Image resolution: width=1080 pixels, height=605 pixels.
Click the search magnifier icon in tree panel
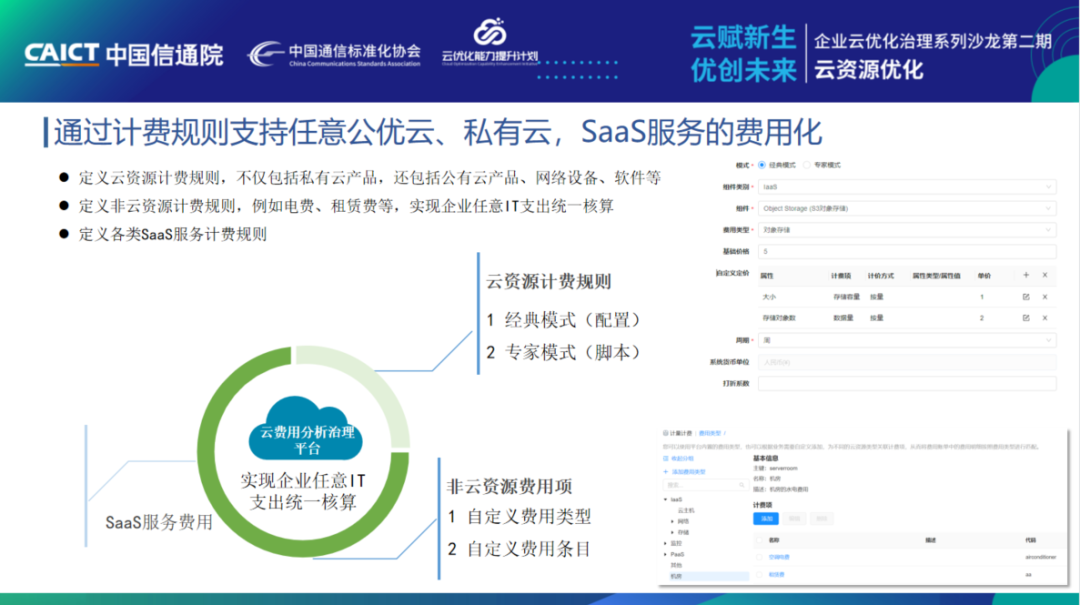(x=742, y=485)
